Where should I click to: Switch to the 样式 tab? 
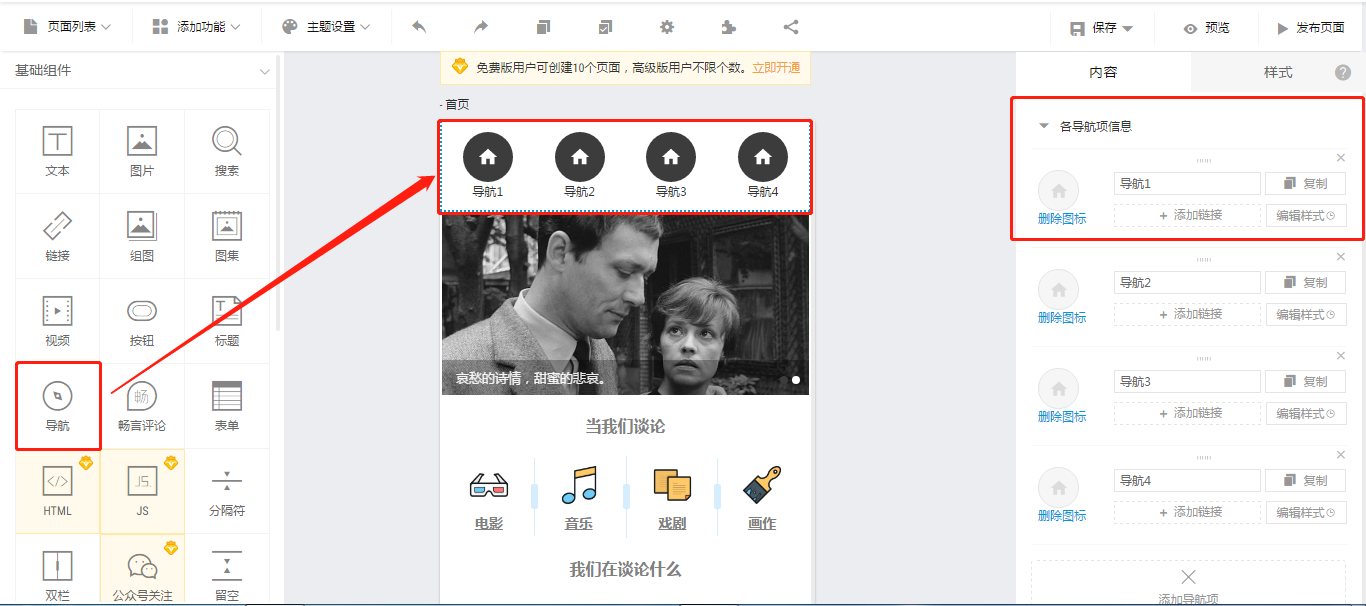(x=1277, y=72)
